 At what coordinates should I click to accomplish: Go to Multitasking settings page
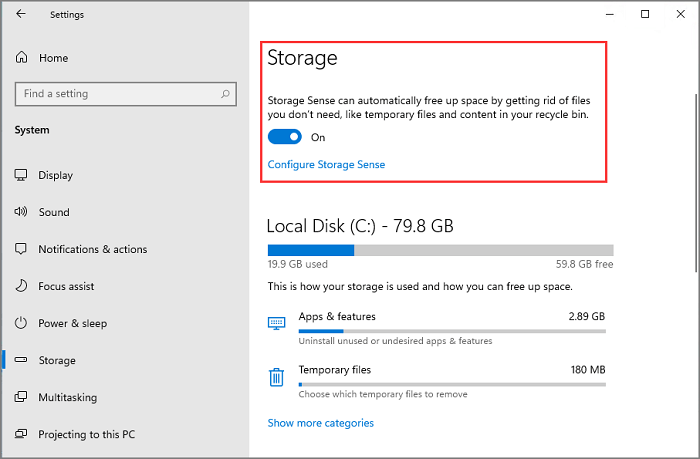tap(67, 397)
